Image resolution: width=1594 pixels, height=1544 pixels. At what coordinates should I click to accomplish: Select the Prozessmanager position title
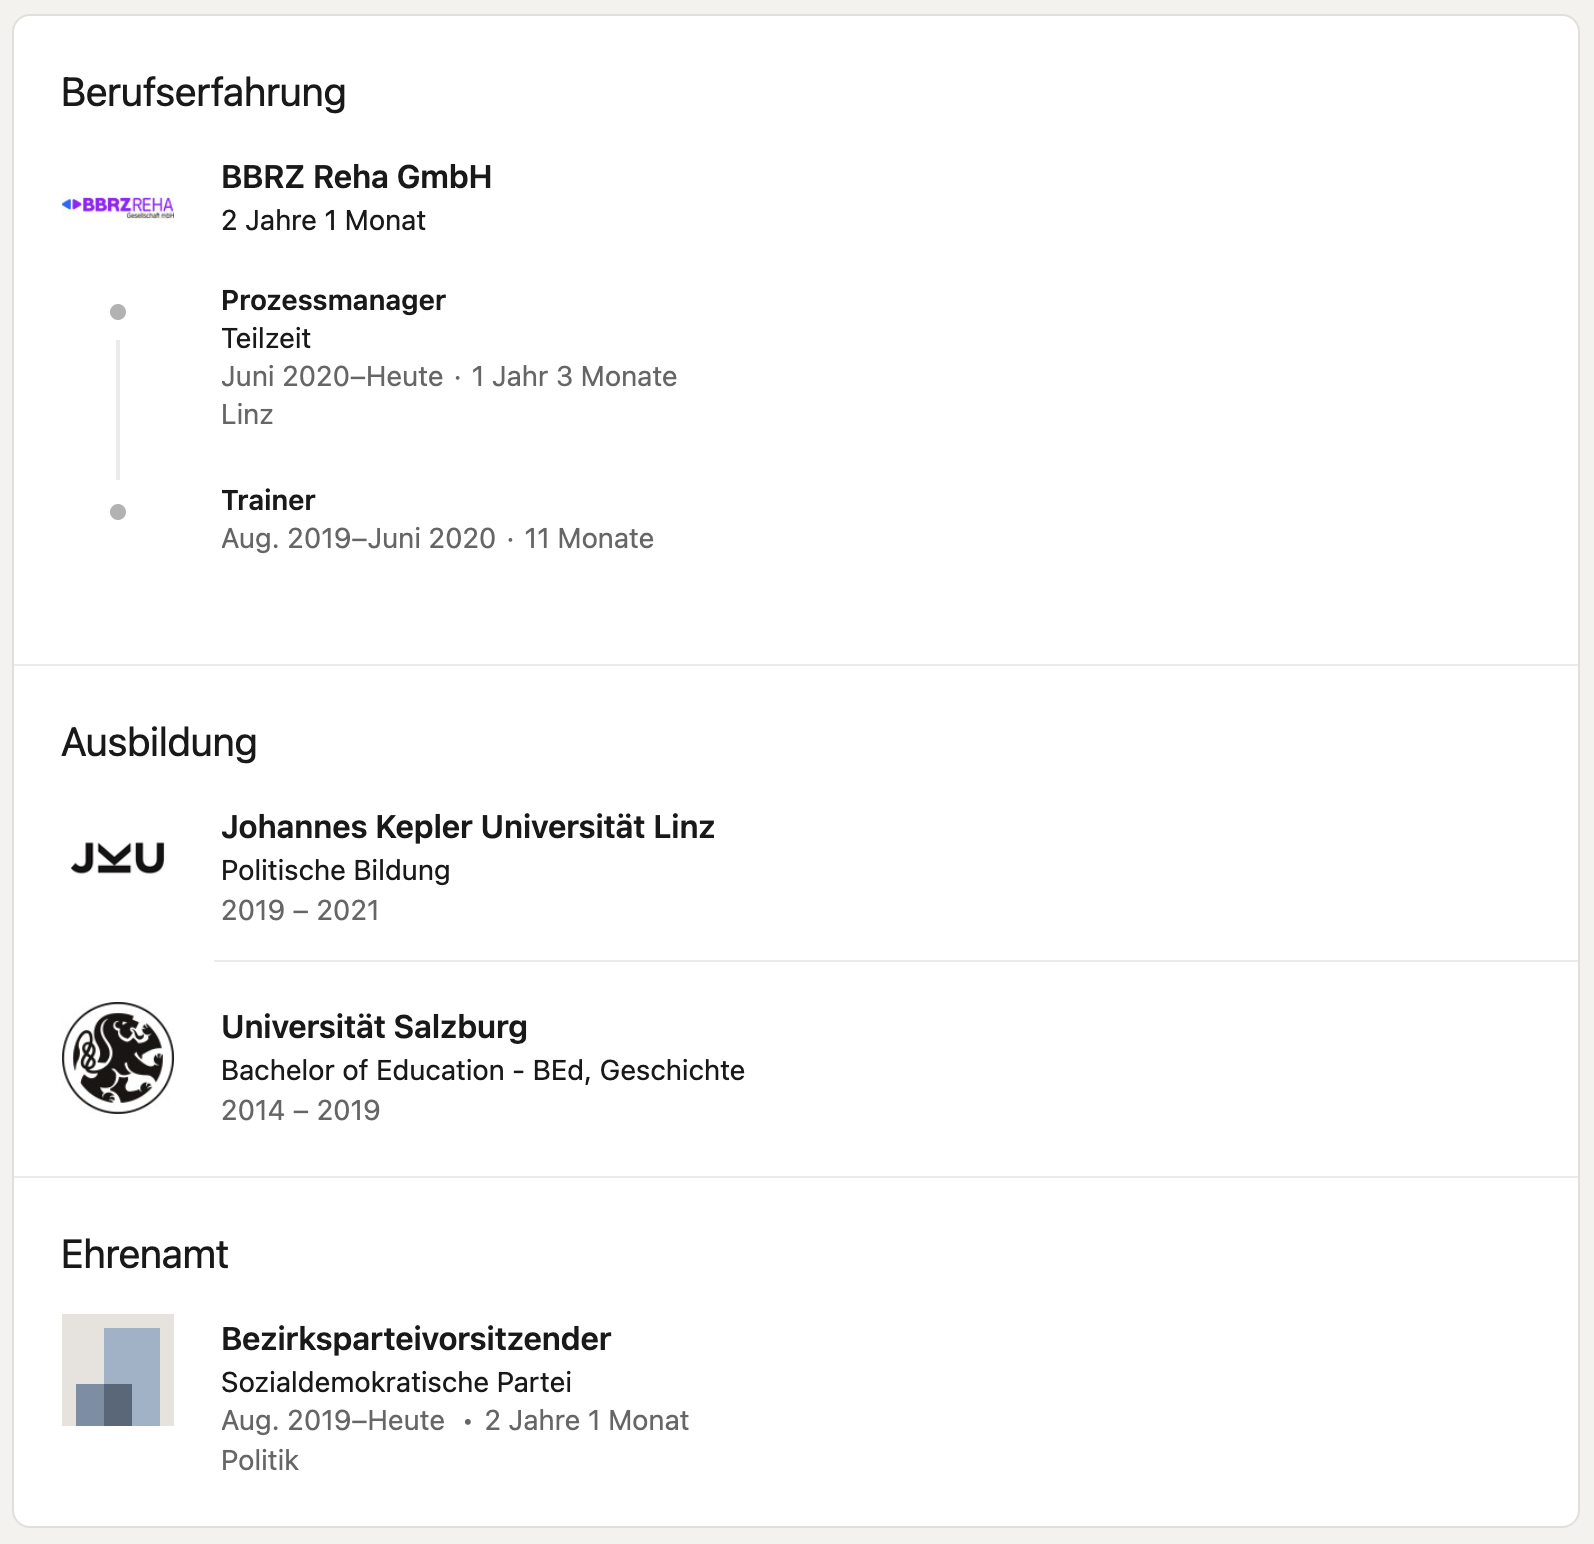tap(333, 300)
